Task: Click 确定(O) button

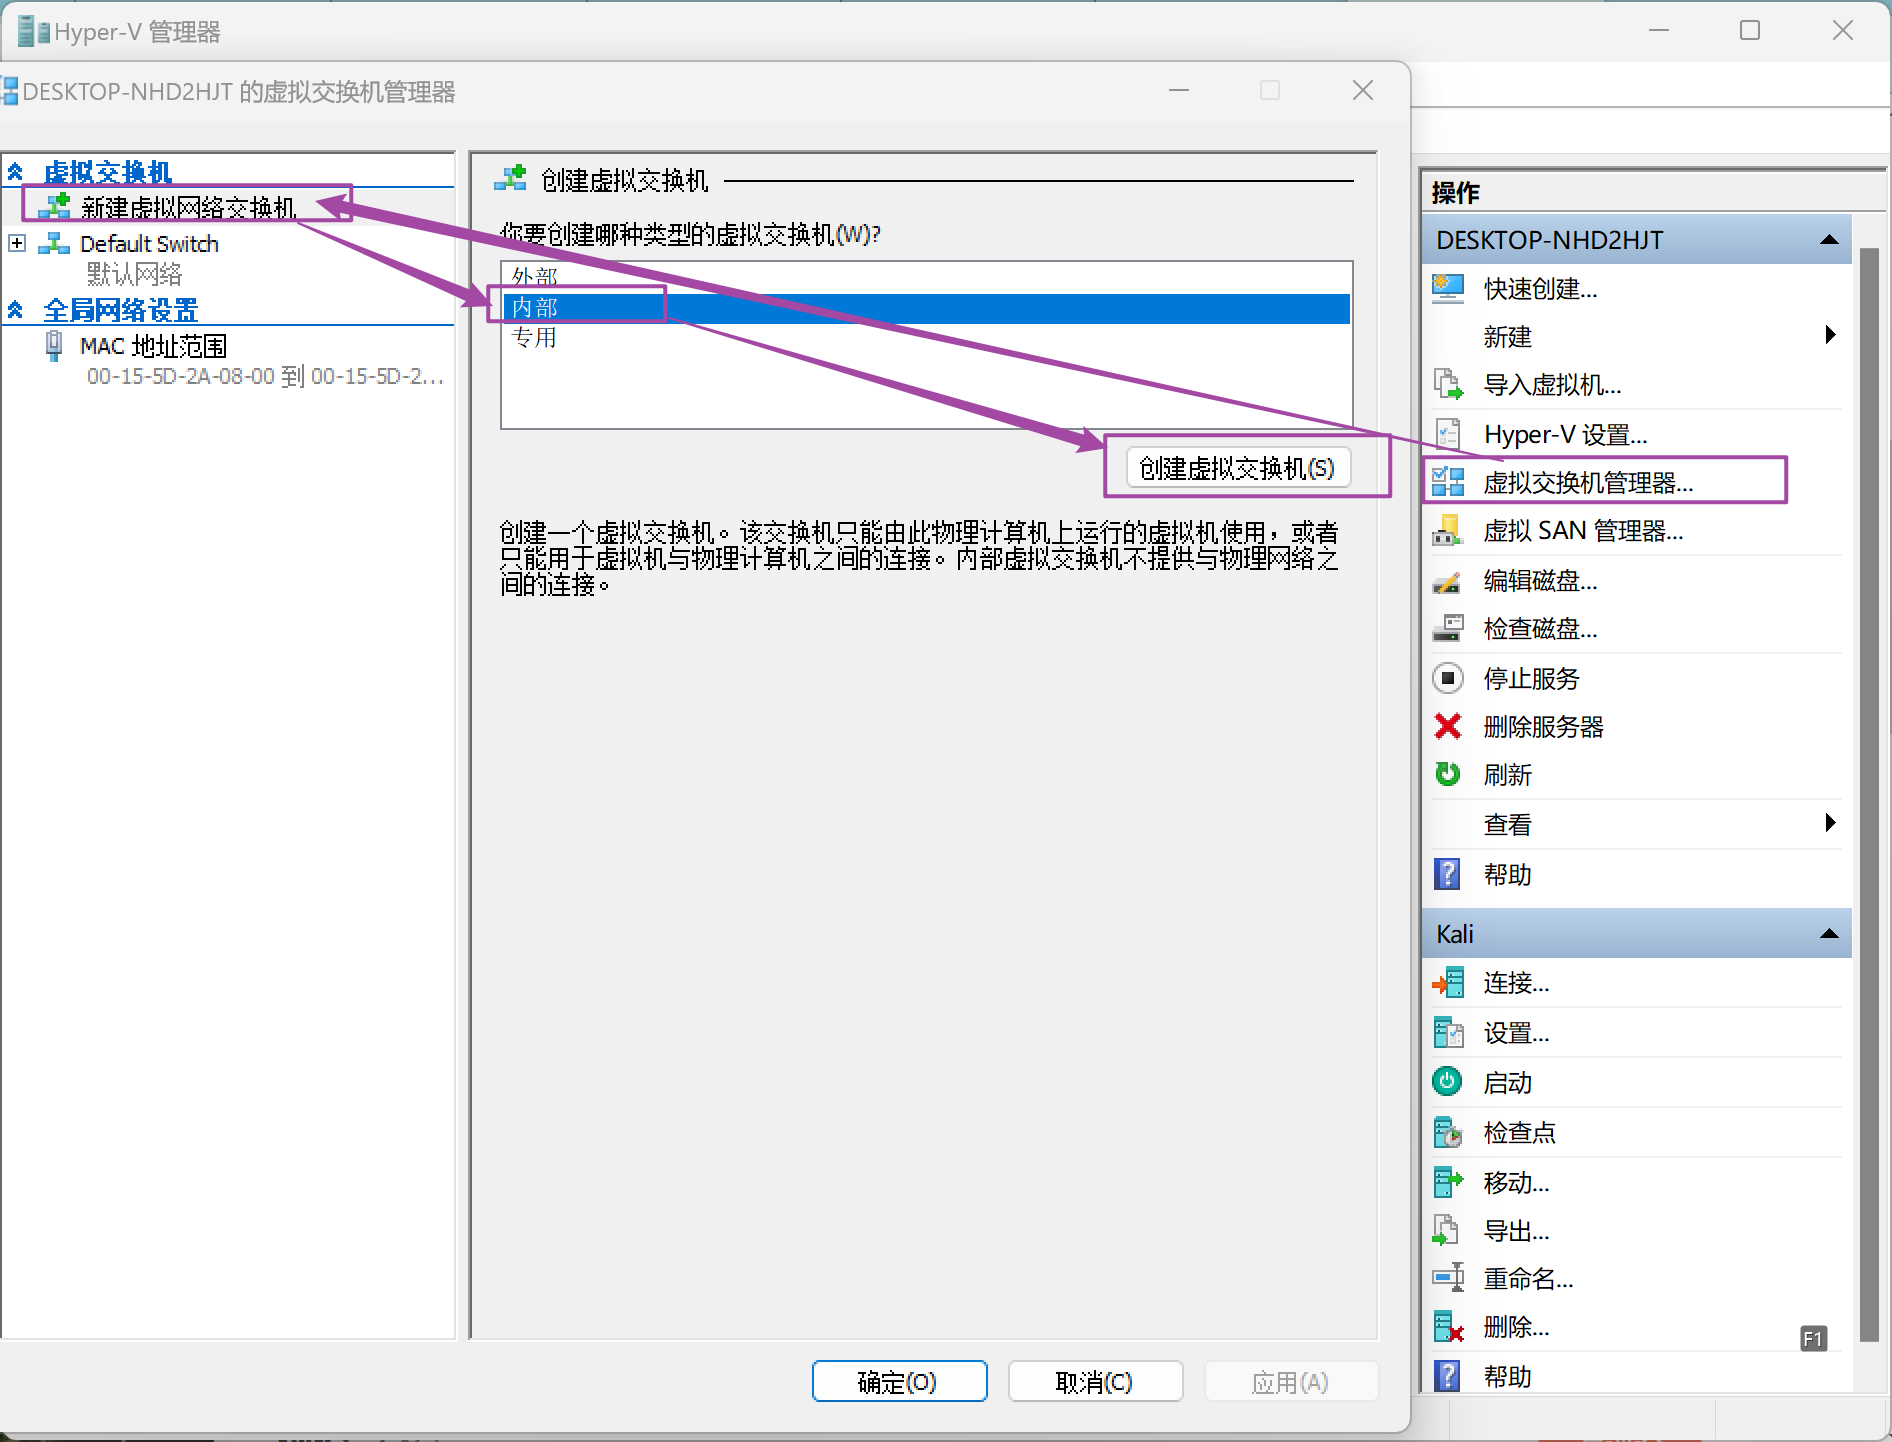Action: point(899,1381)
